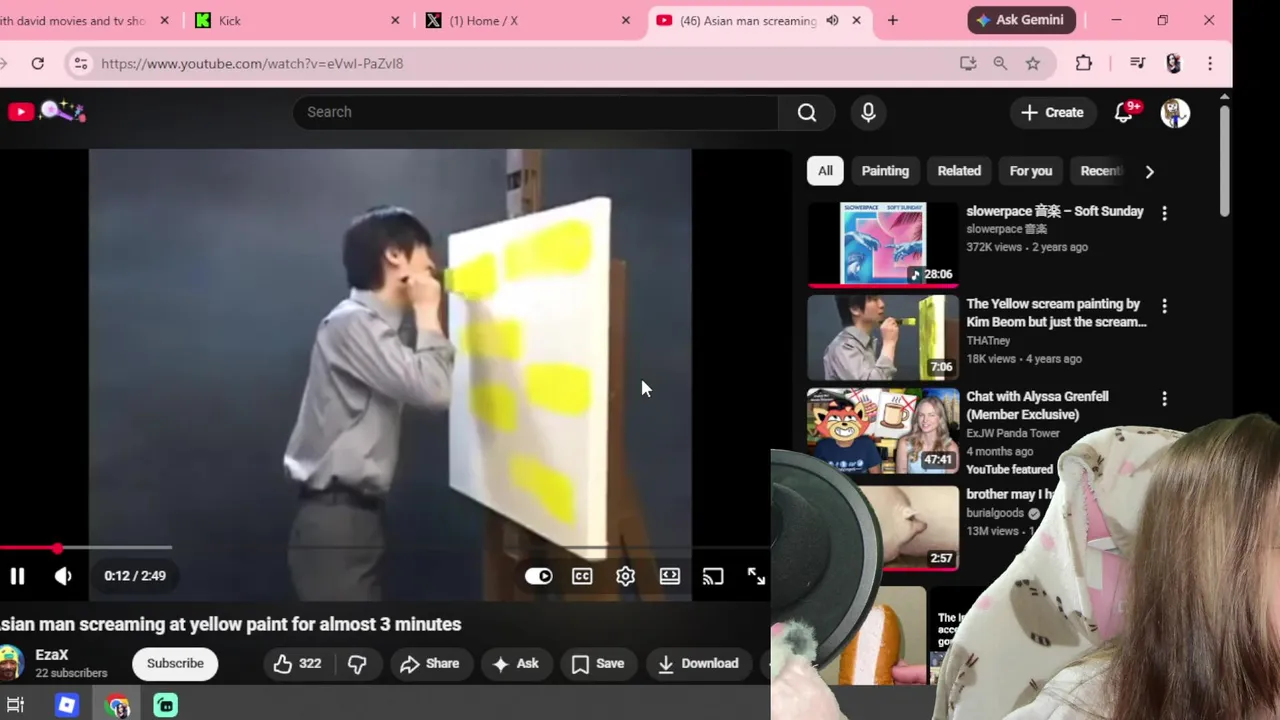The image size is (1280, 720).
Task: Reload the page with the refresh icon
Action: 37,63
